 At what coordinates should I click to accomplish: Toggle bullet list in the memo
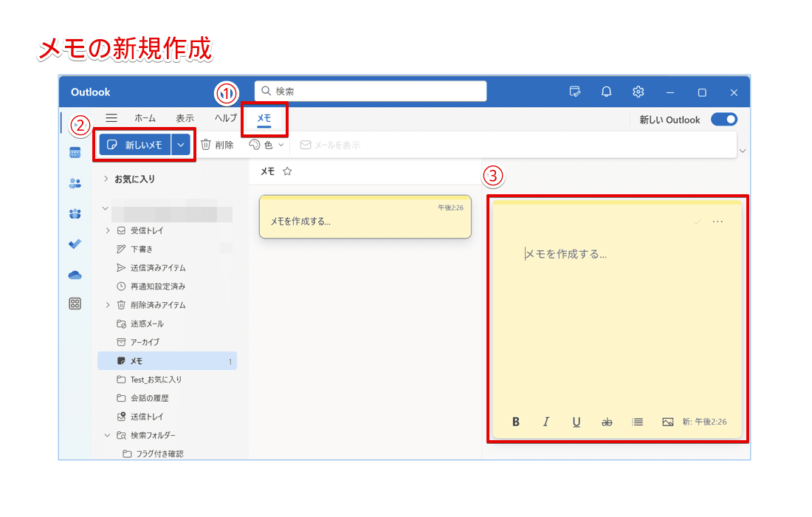(x=637, y=422)
